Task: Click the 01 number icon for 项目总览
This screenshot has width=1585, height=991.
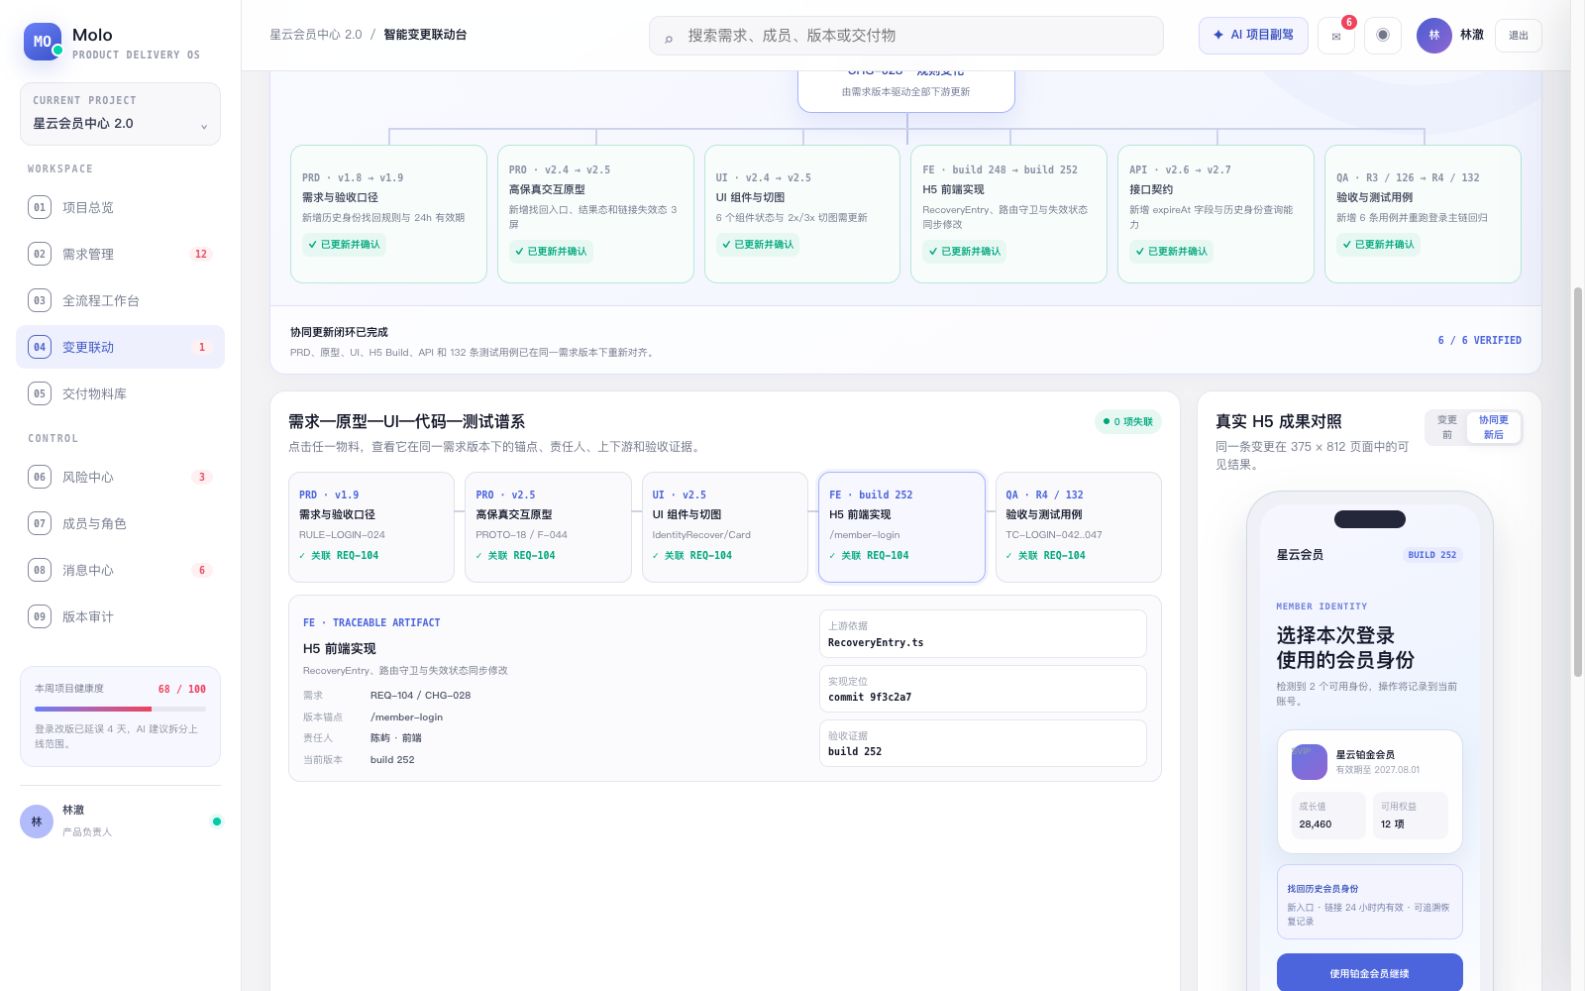Action: [x=40, y=207]
